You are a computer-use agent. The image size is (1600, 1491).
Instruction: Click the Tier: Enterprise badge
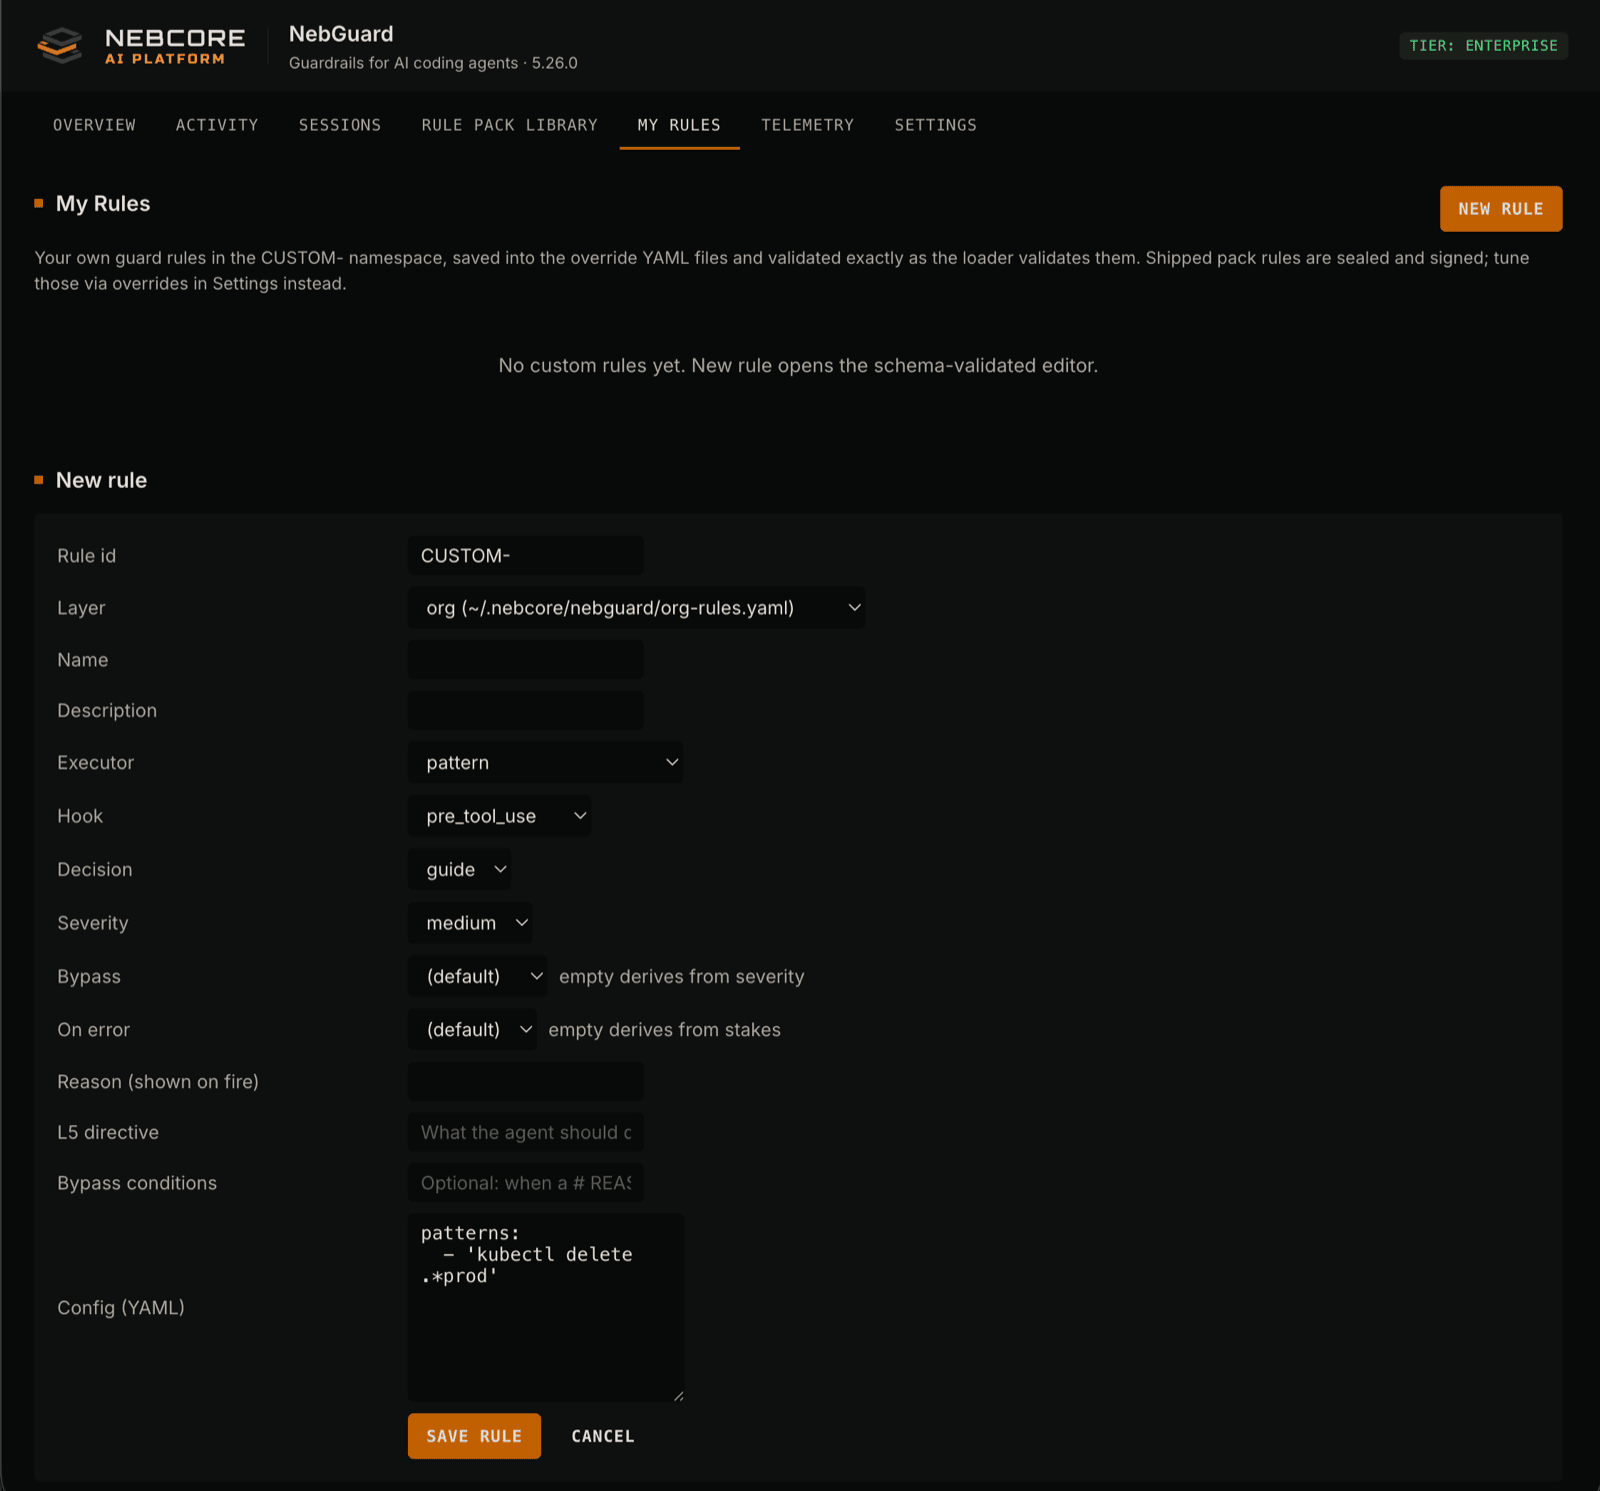pos(1483,46)
